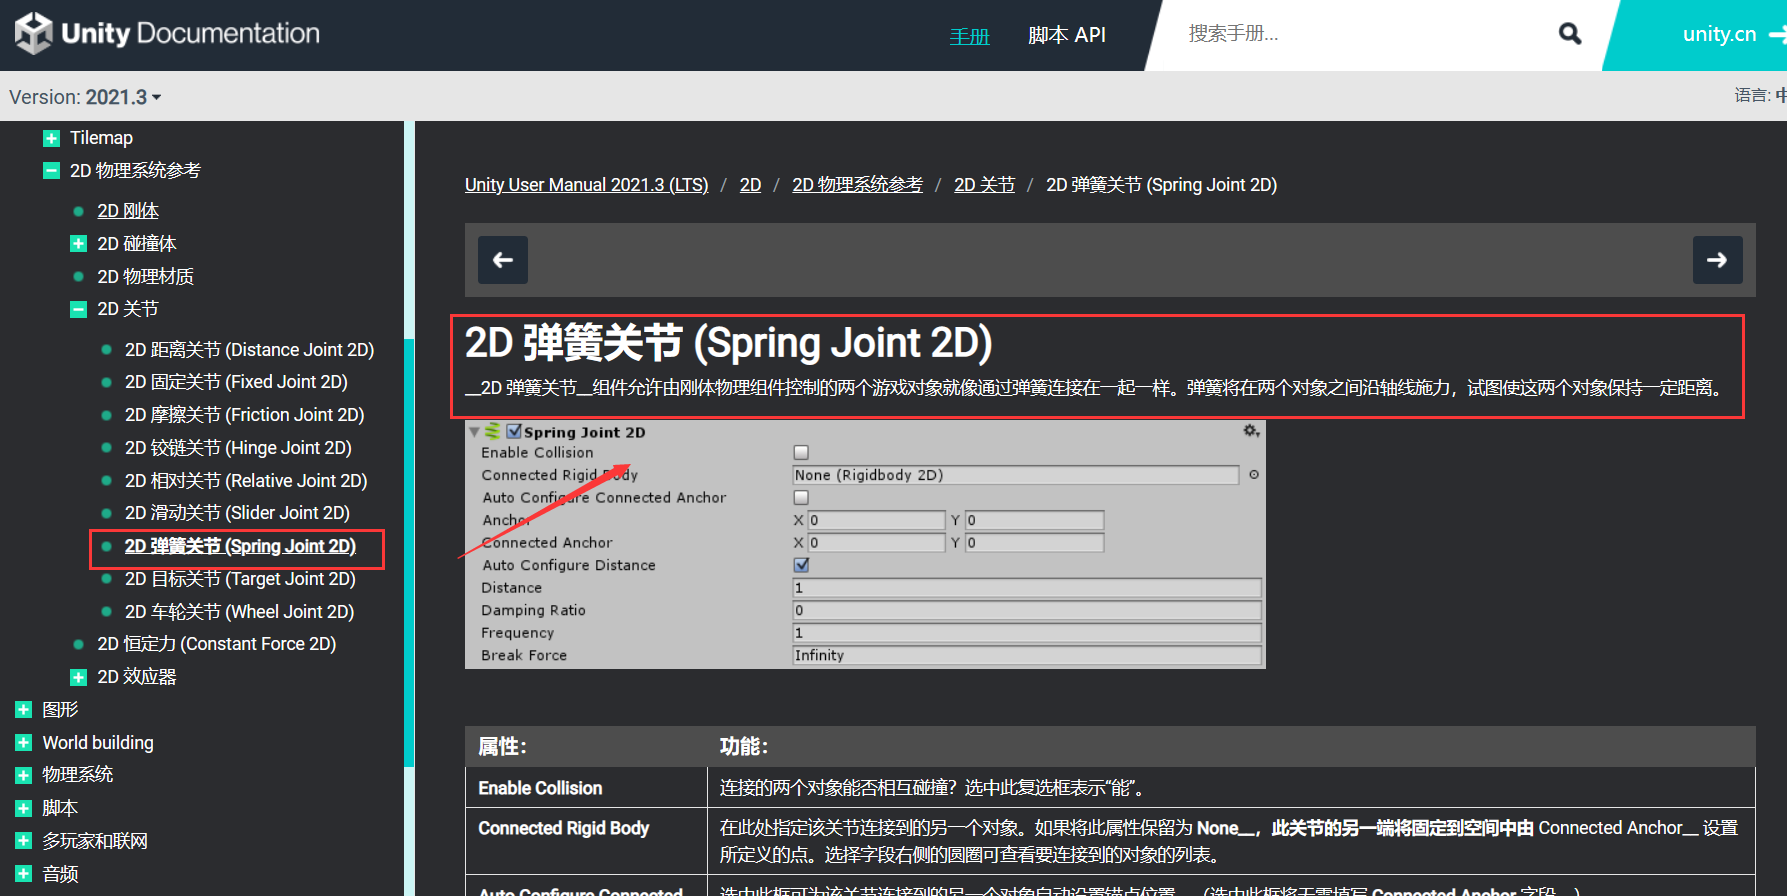The height and width of the screenshot is (896, 1787).
Task: Expand 2D 效应器 node
Action: point(79,677)
